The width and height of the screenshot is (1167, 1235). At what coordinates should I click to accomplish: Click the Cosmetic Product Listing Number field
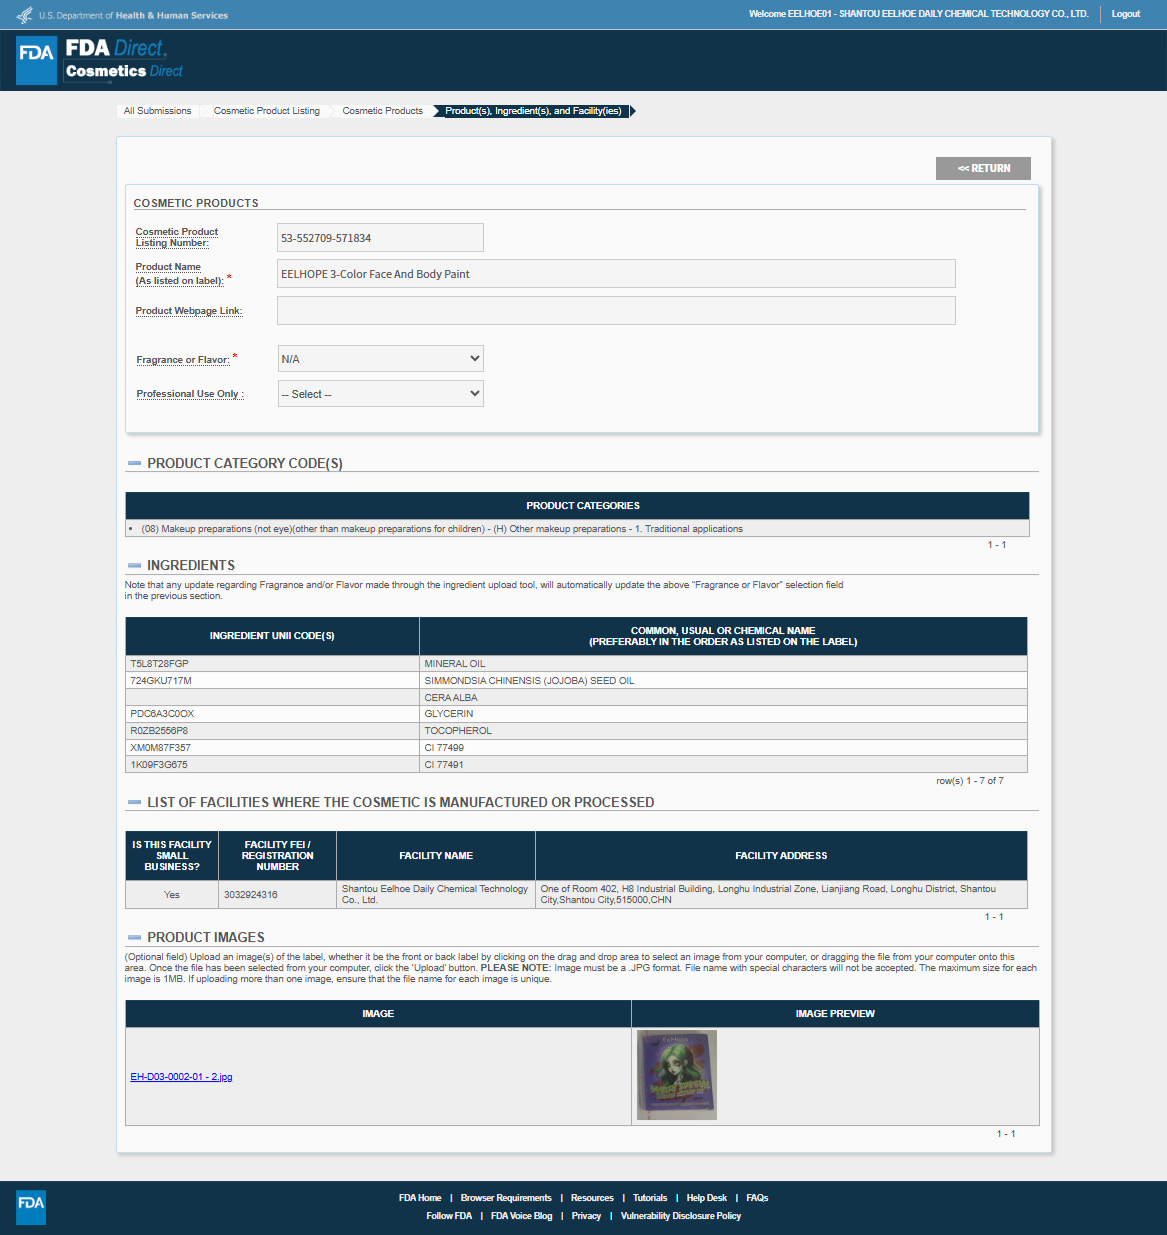click(380, 238)
